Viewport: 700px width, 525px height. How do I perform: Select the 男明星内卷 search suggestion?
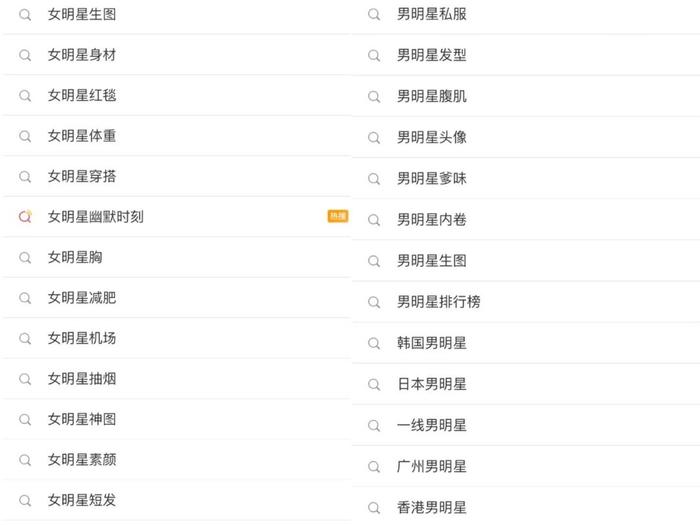(x=526, y=220)
